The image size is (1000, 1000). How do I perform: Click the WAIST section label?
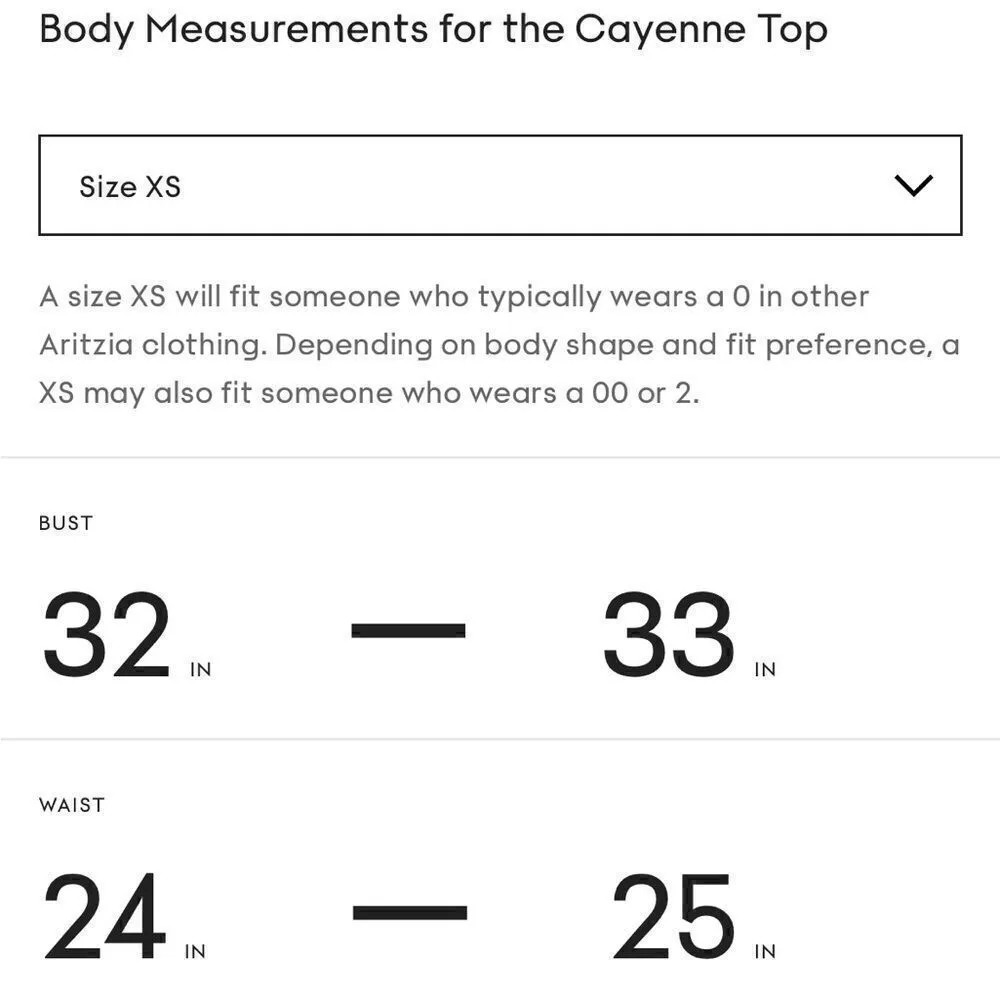tap(71, 804)
